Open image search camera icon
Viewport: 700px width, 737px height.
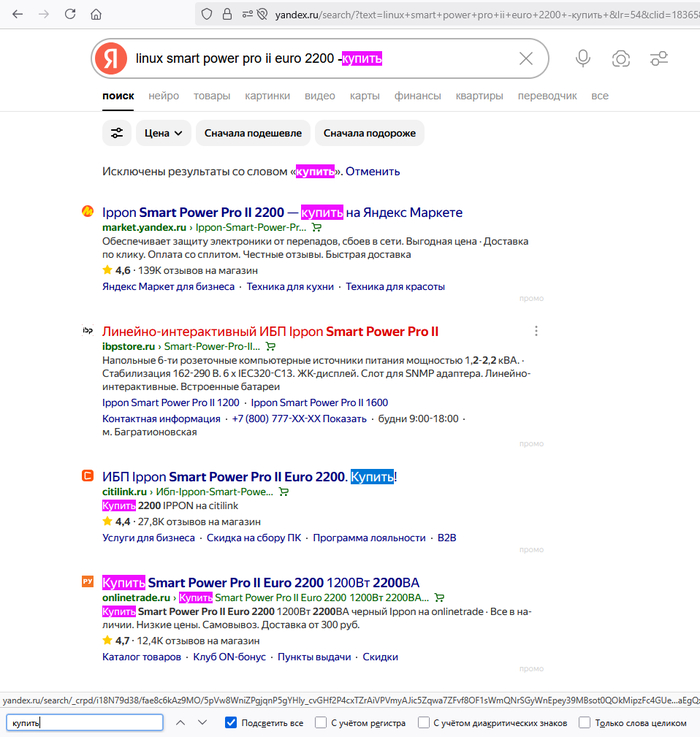tap(621, 59)
